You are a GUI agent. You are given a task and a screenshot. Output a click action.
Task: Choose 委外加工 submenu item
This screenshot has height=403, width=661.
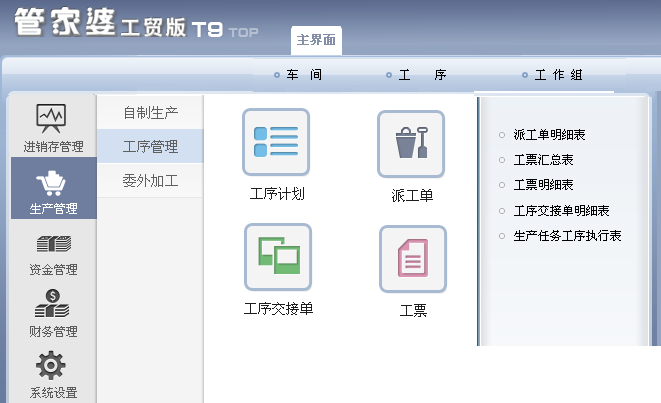pyautogui.click(x=150, y=181)
